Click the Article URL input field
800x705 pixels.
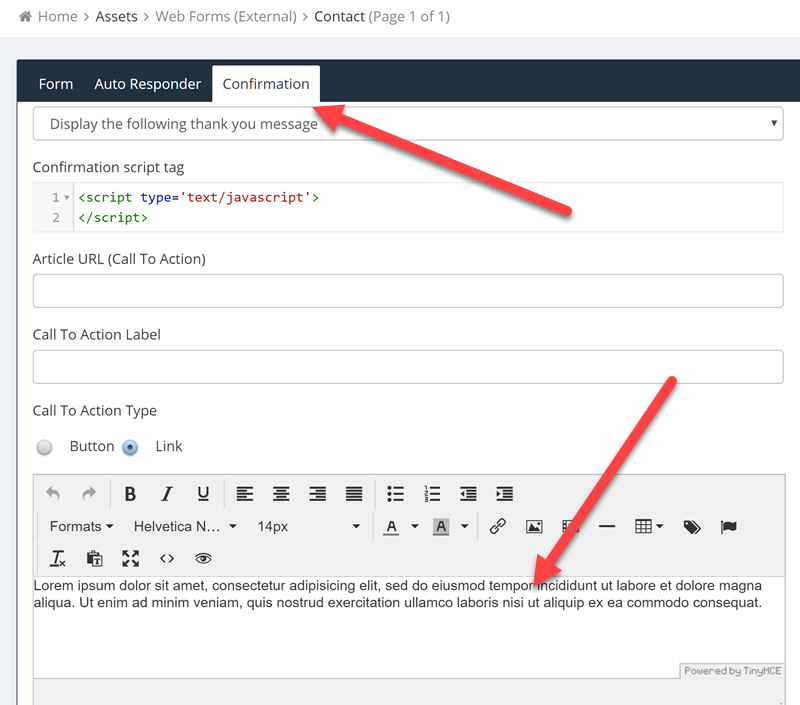click(x=408, y=291)
